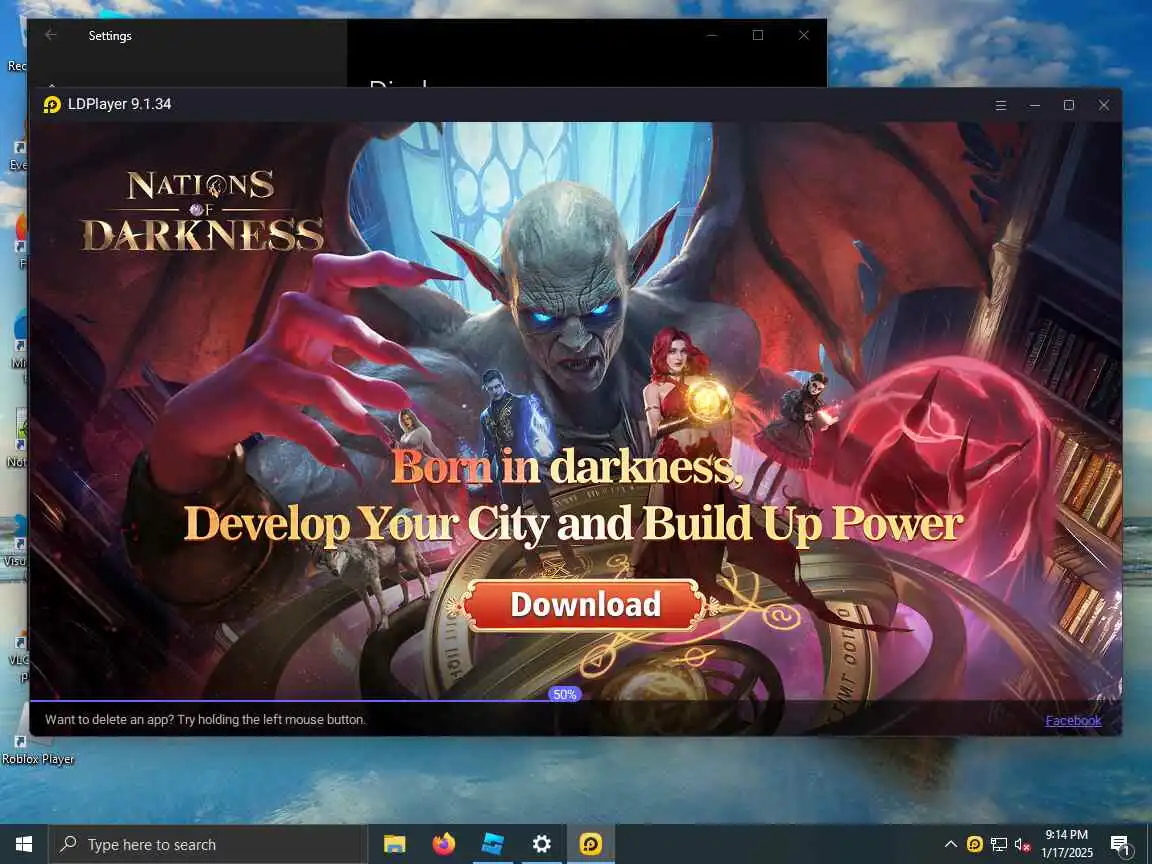The width and height of the screenshot is (1152, 864).
Task: Click the 50% loading progress indicator
Action: pos(564,694)
